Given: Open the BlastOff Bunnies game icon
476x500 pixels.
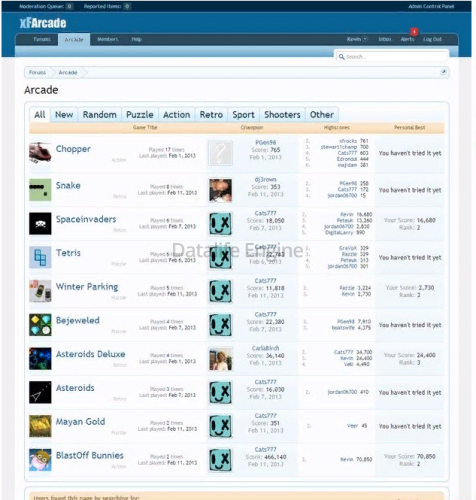Looking at the screenshot, I should [40, 460].
